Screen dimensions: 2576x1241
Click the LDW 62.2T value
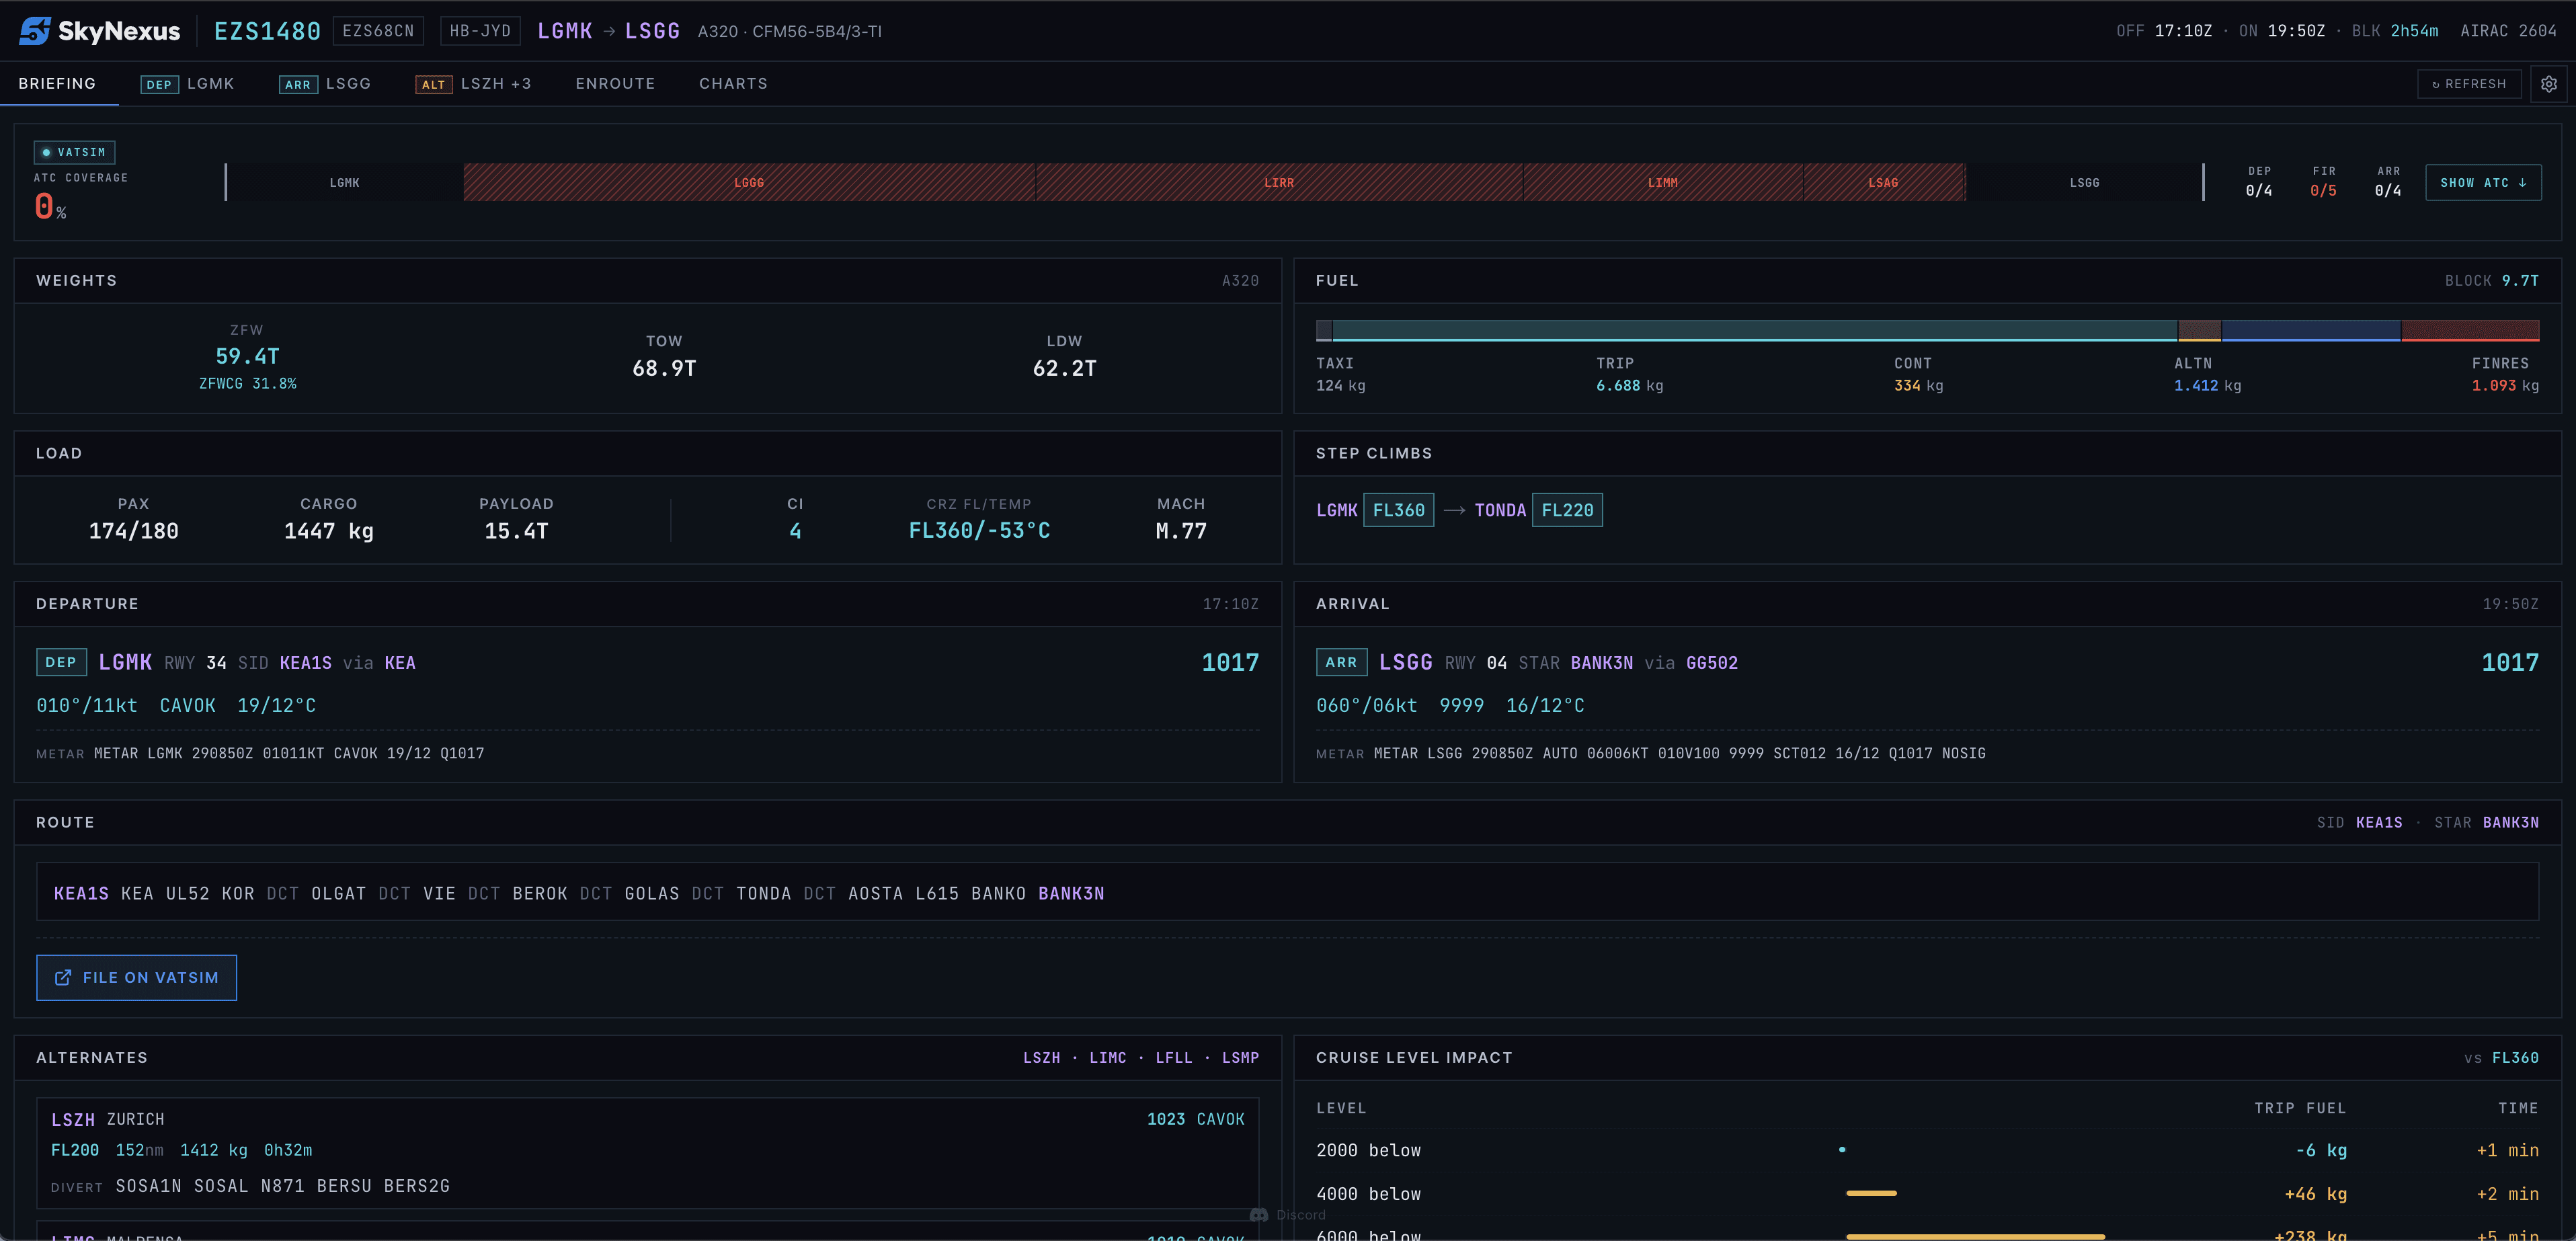pyautogui.click(x=1064, y=369)
